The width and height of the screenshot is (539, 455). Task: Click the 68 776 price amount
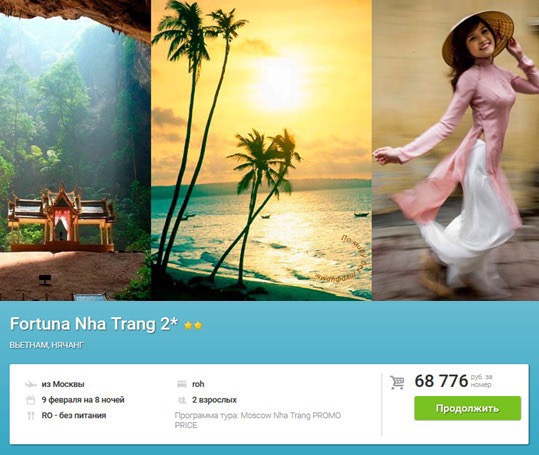pos(441,381)
